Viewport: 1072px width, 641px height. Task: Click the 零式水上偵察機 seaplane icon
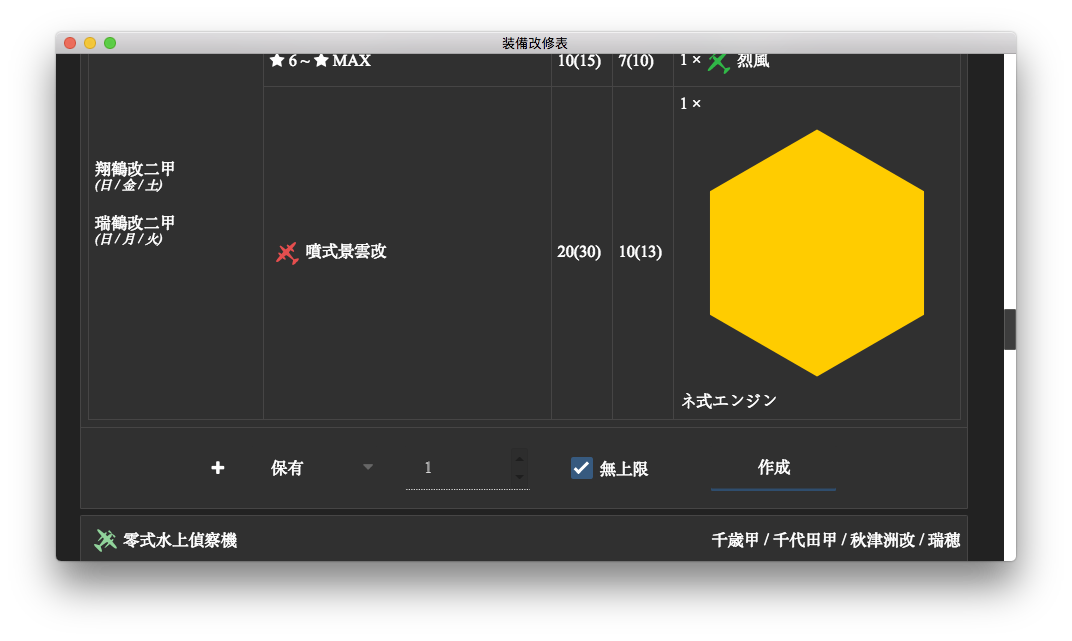coord(105,540)
